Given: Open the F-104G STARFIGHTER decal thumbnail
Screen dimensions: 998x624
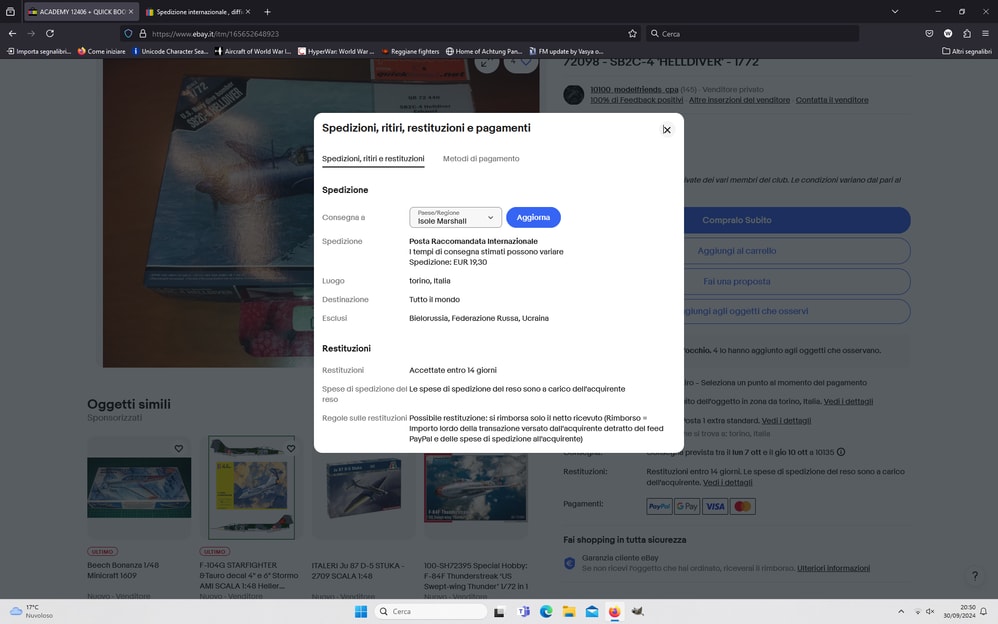Looking at the screenshot, I should click(251, 487).
